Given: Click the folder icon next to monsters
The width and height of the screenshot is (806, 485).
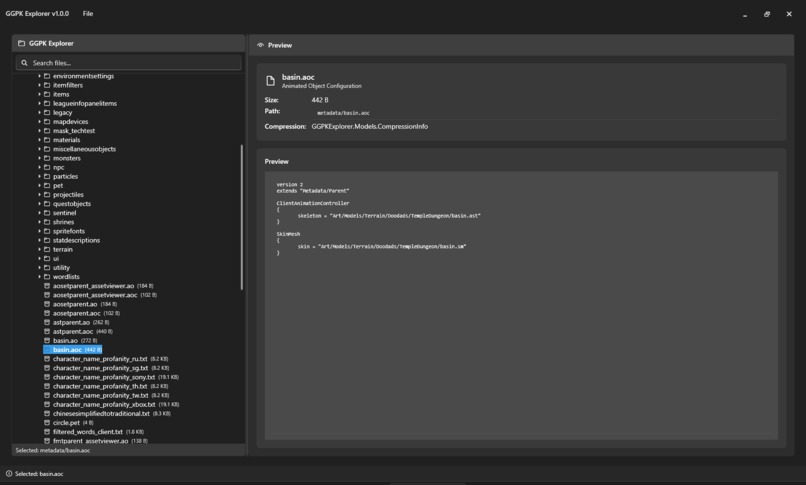Looking at the screenshot, I should (47, 158).
